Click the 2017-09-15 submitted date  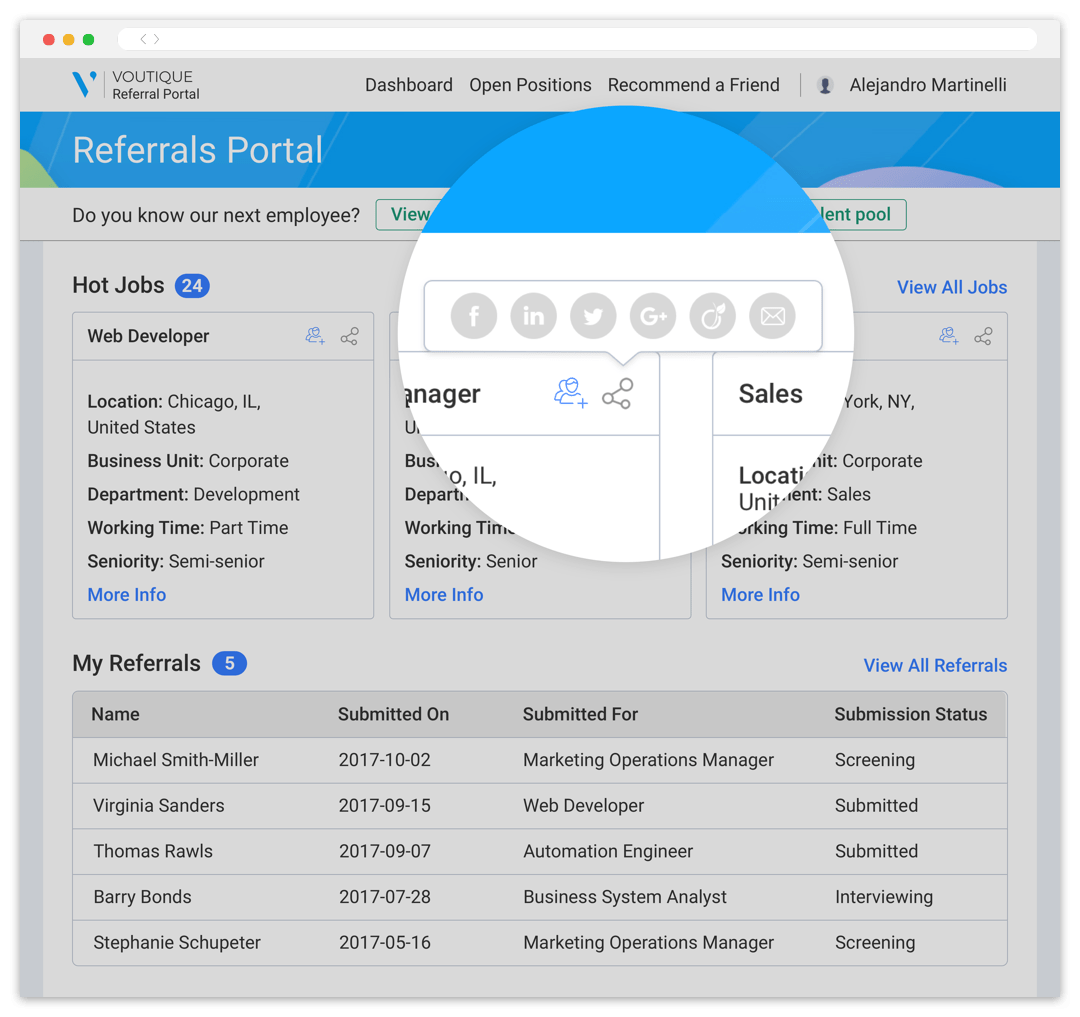point(384,806)
